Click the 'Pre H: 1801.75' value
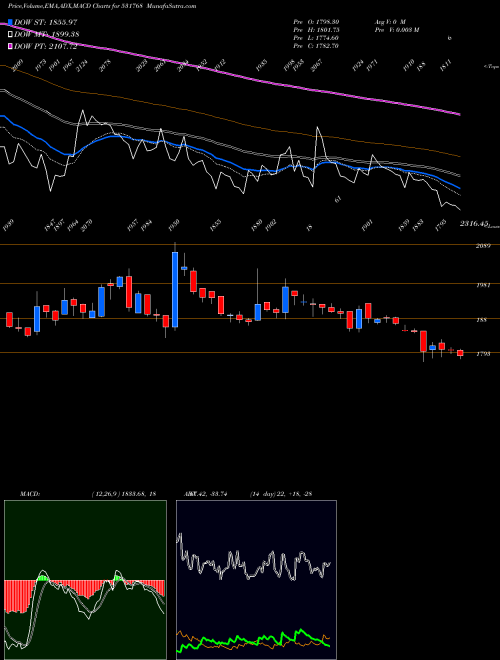 (316, 30)
